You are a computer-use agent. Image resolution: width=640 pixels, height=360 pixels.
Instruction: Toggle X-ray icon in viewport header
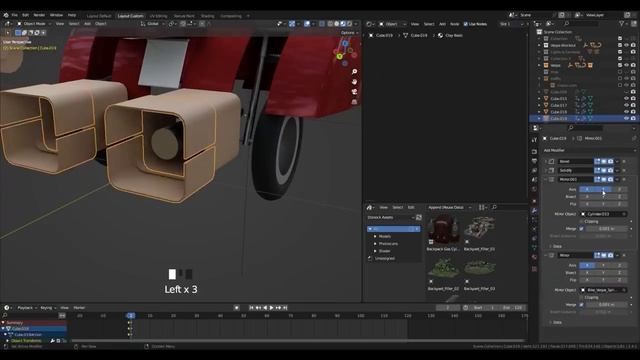(322, 24)
